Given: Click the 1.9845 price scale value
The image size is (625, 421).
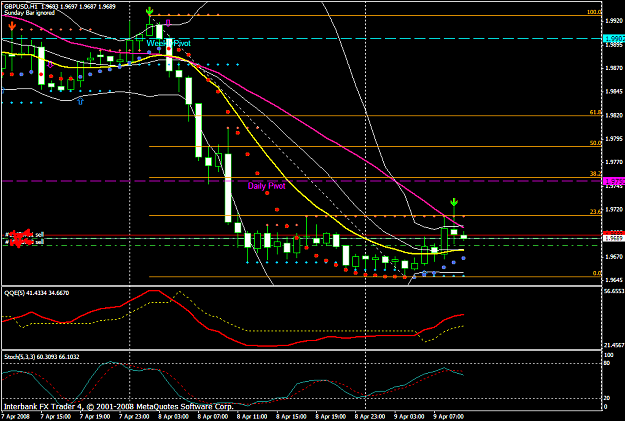Looking at the screenshot, I should pos(614,92).
